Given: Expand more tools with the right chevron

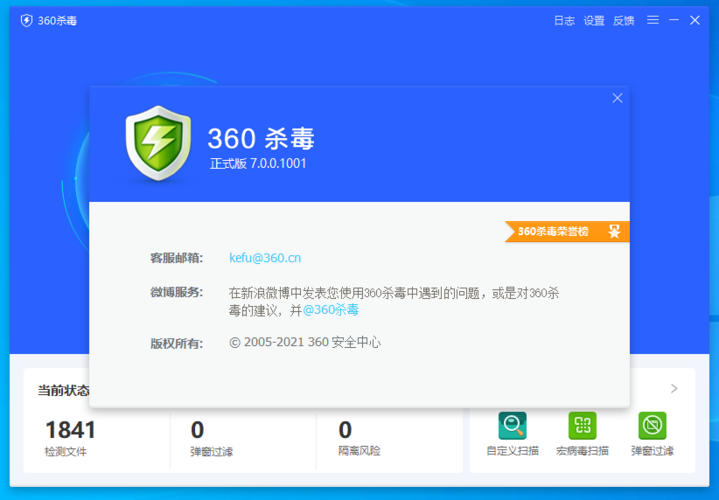Looking at the screenshot, I should (x=674, y=389).
